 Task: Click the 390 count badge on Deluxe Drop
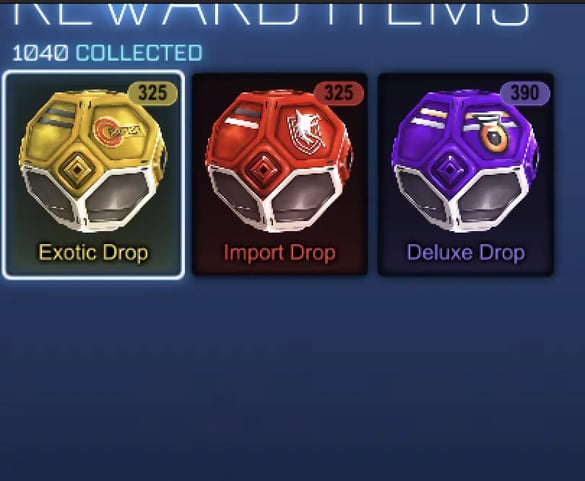coord(525,93)
